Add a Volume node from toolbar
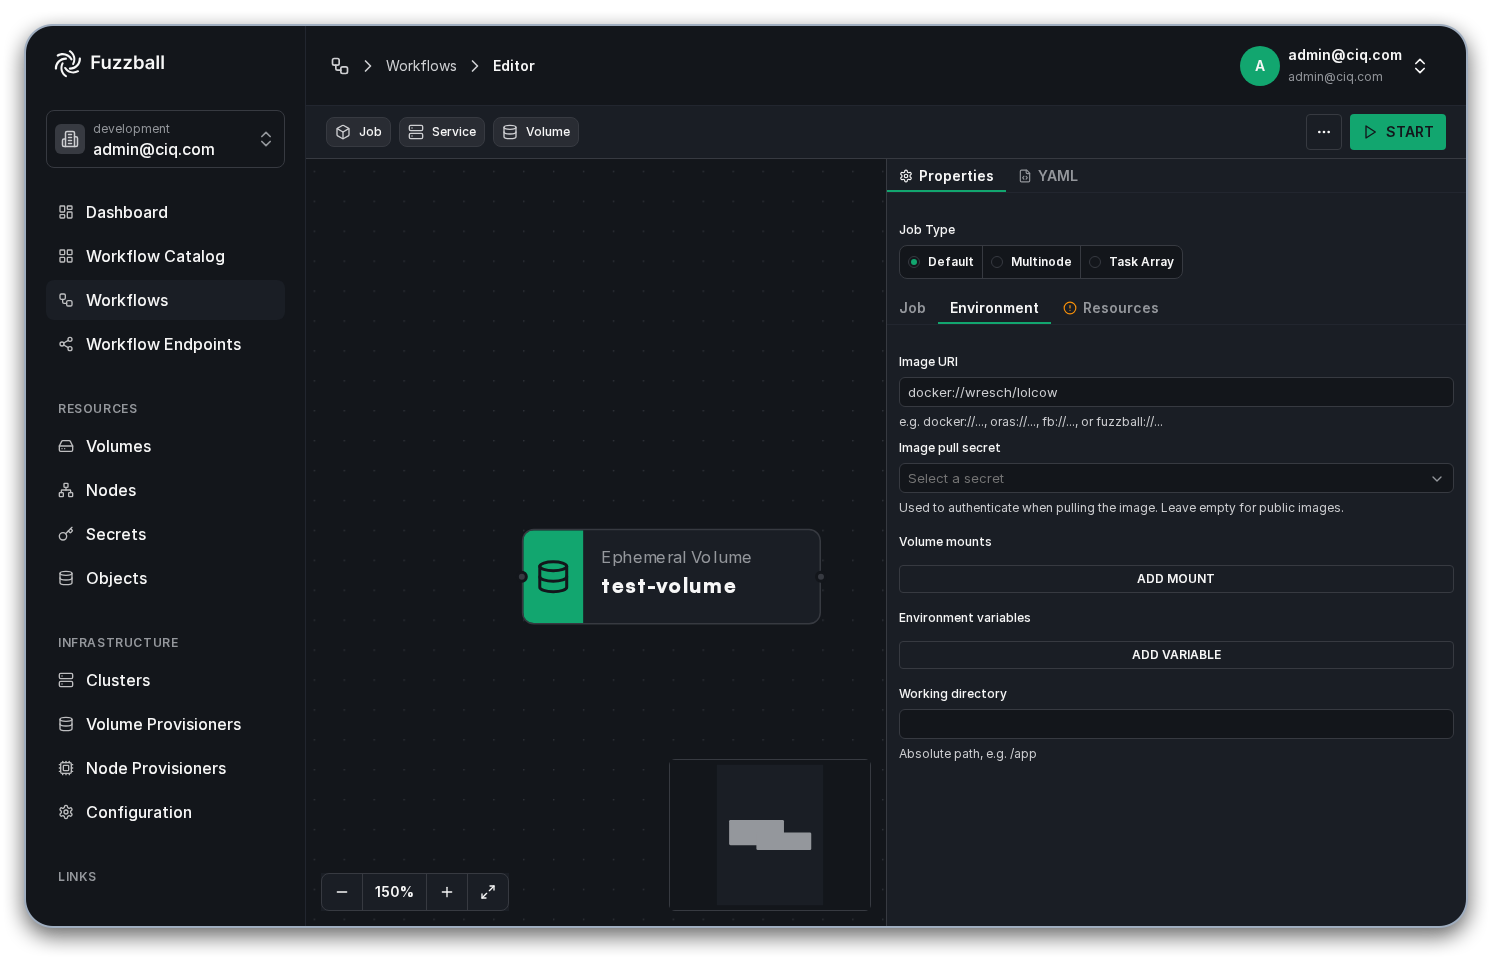This screenshot has width=1492, height=960. (536, 132)
